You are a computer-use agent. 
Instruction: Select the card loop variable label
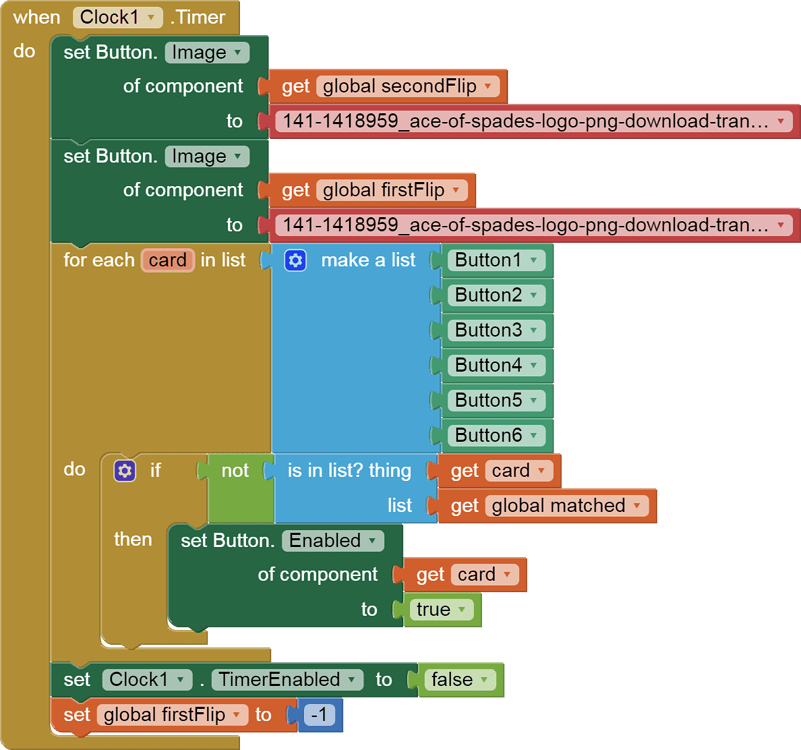167,260
